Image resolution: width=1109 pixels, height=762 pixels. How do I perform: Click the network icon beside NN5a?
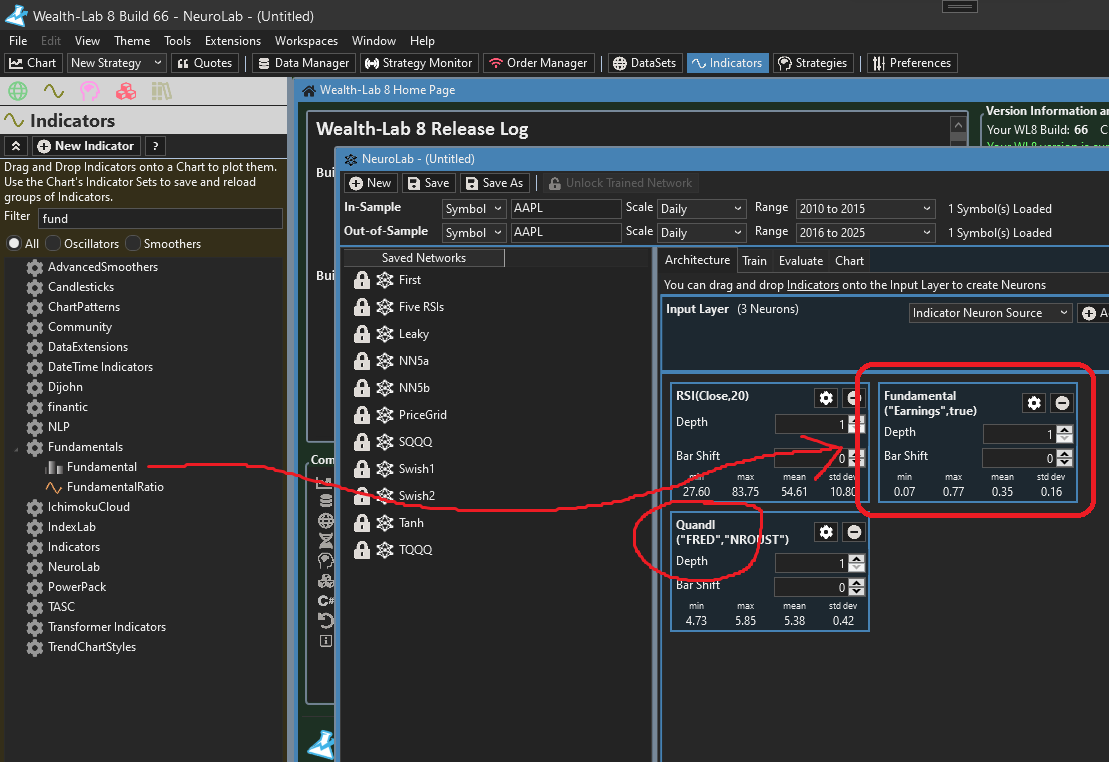[385, 361]
